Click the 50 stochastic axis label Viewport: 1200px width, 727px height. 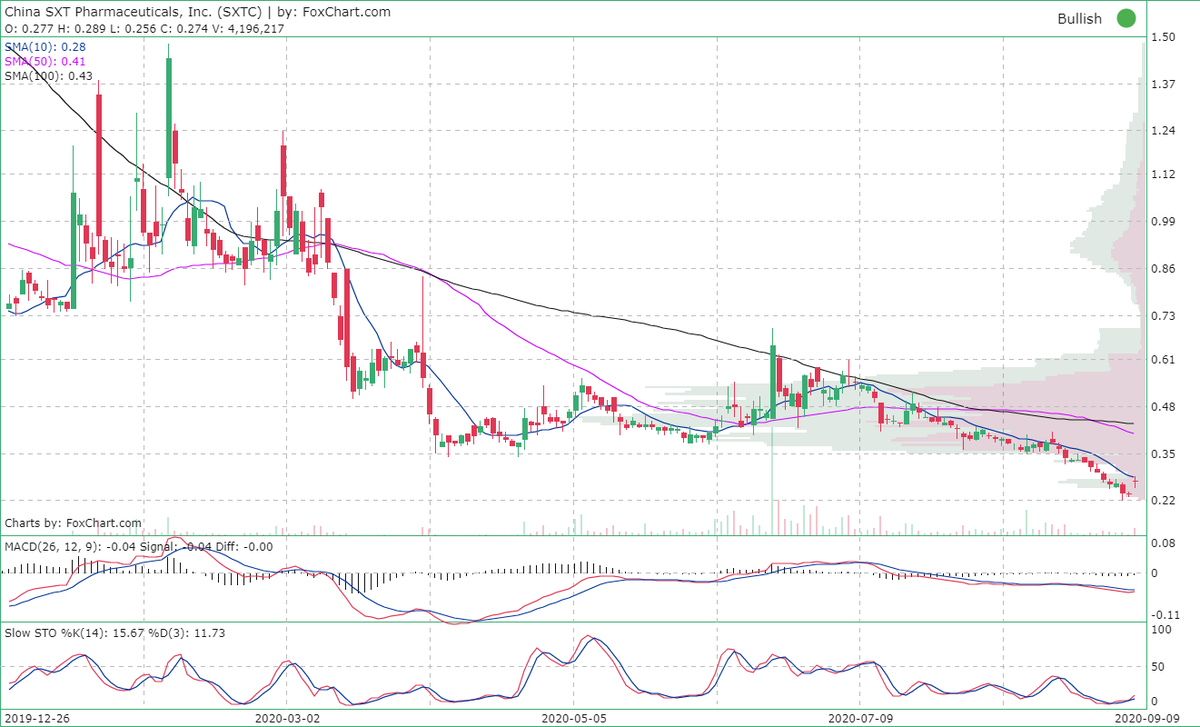click(x=1158, y=665)
